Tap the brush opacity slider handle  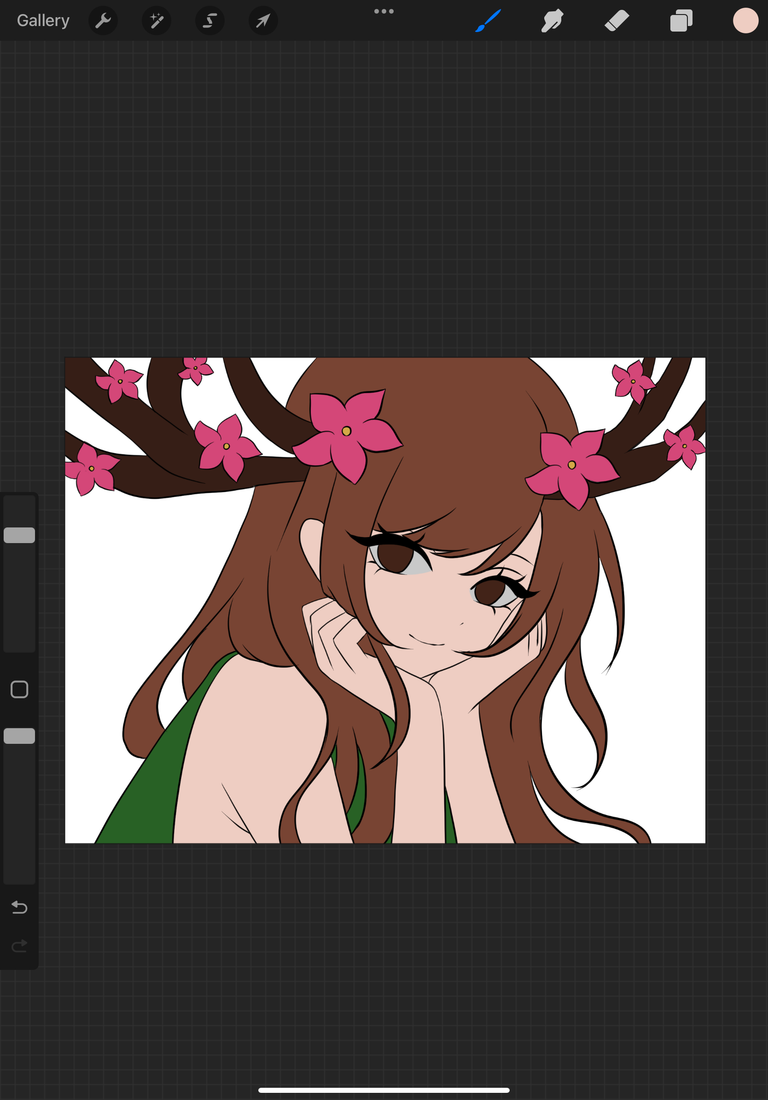20,736
